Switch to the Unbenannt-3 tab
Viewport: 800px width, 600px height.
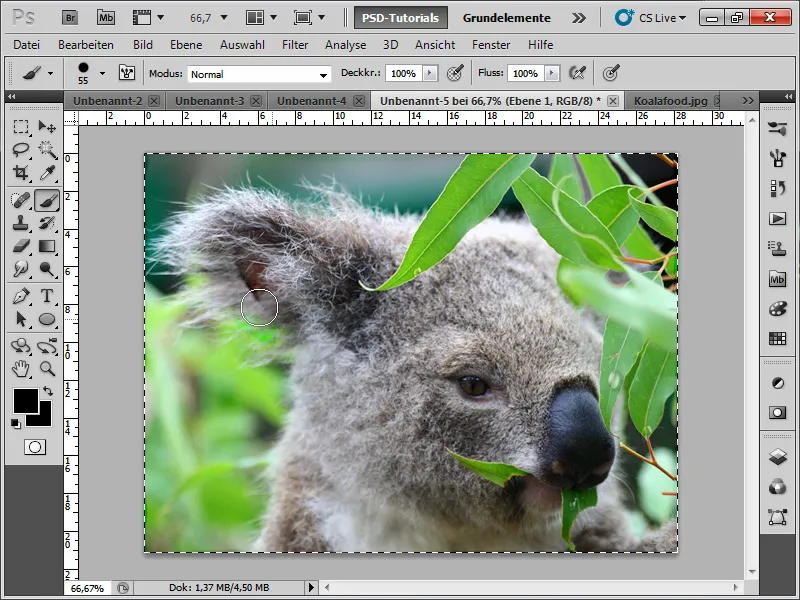[x=209, y=101]
